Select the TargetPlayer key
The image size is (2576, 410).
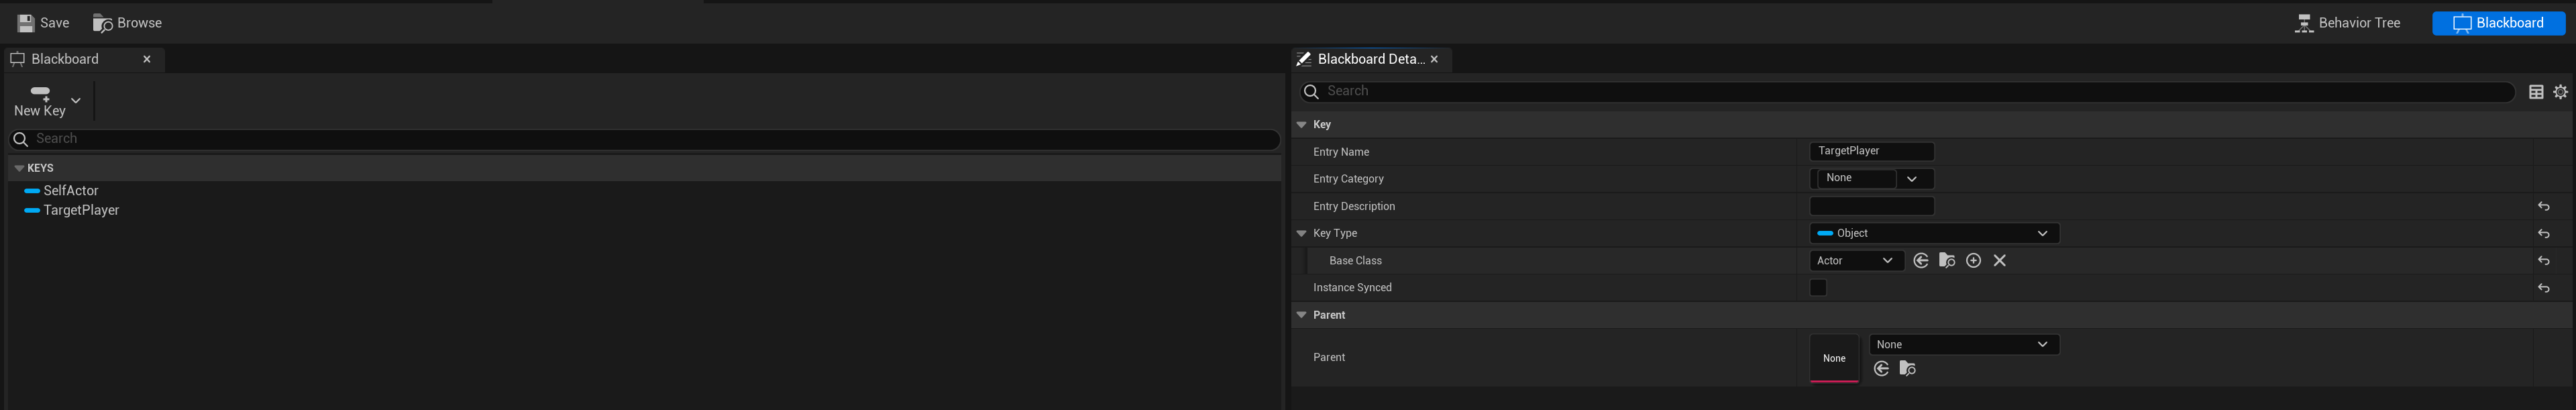(80, 210)
